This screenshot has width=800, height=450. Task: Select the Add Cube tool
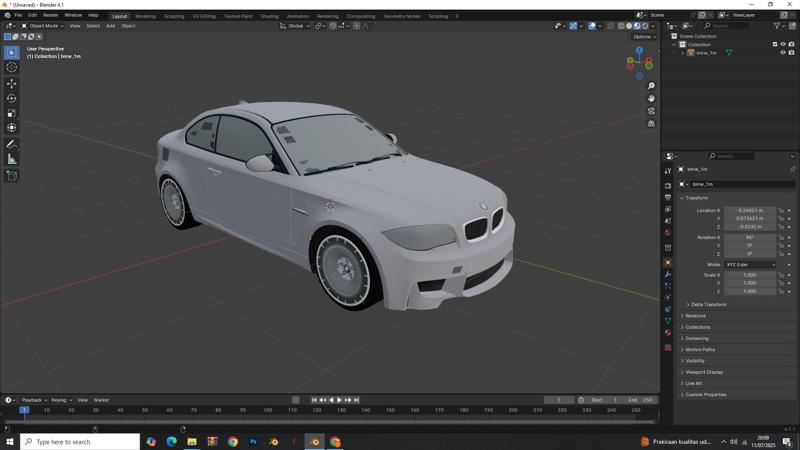point(12,176)
